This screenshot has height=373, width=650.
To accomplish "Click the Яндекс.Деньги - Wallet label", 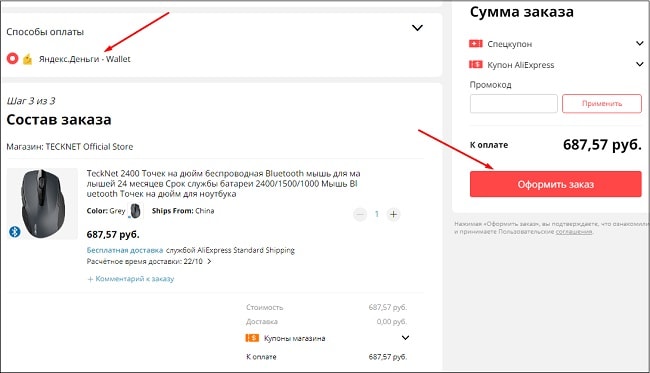I will (x=85, y=59).
